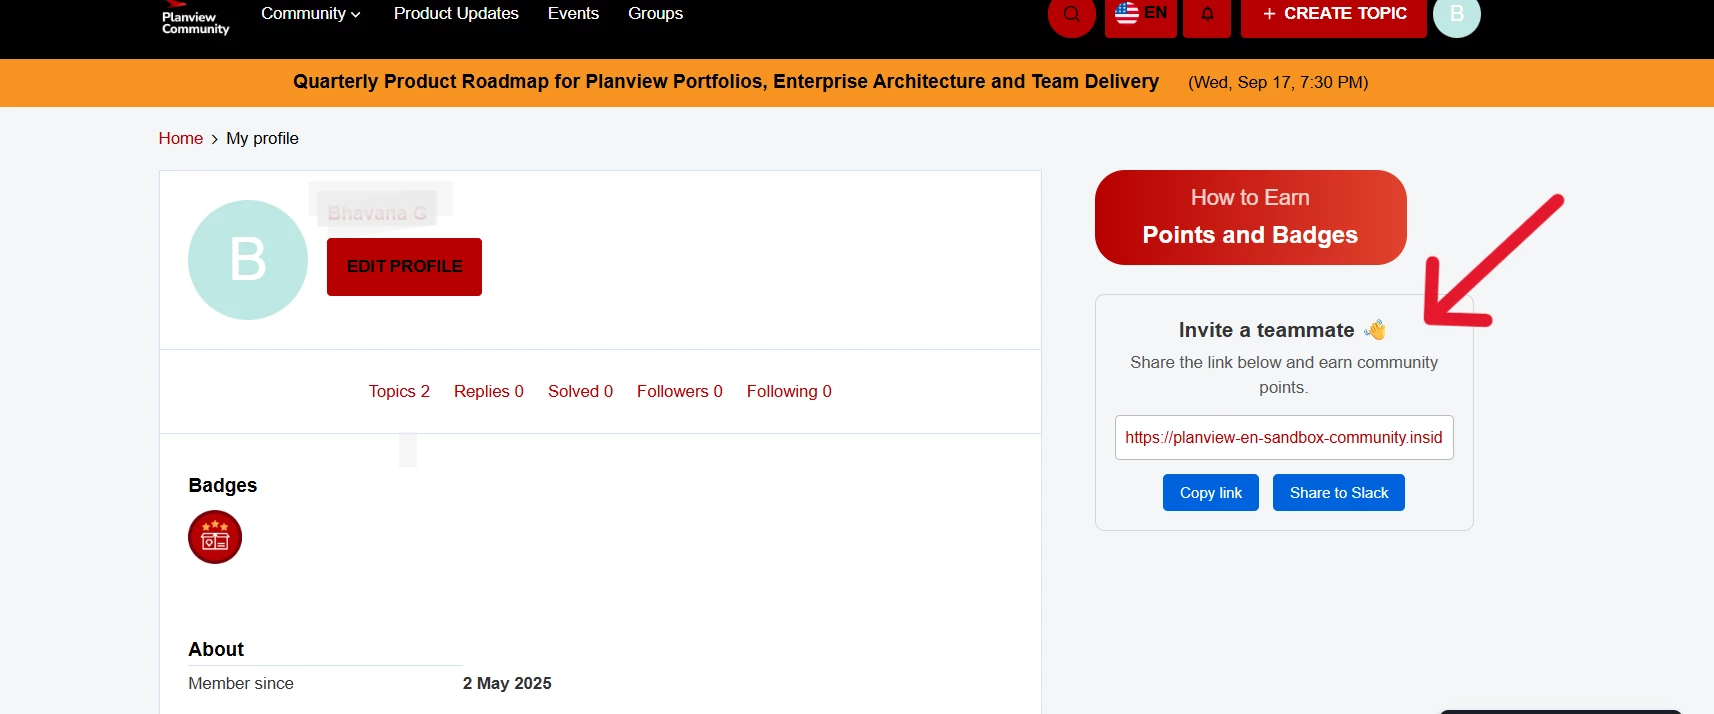The width and height of the screenshot is (1714, 714).
Task: Click the Bhavana G profile name
Action: click(377, 213)
